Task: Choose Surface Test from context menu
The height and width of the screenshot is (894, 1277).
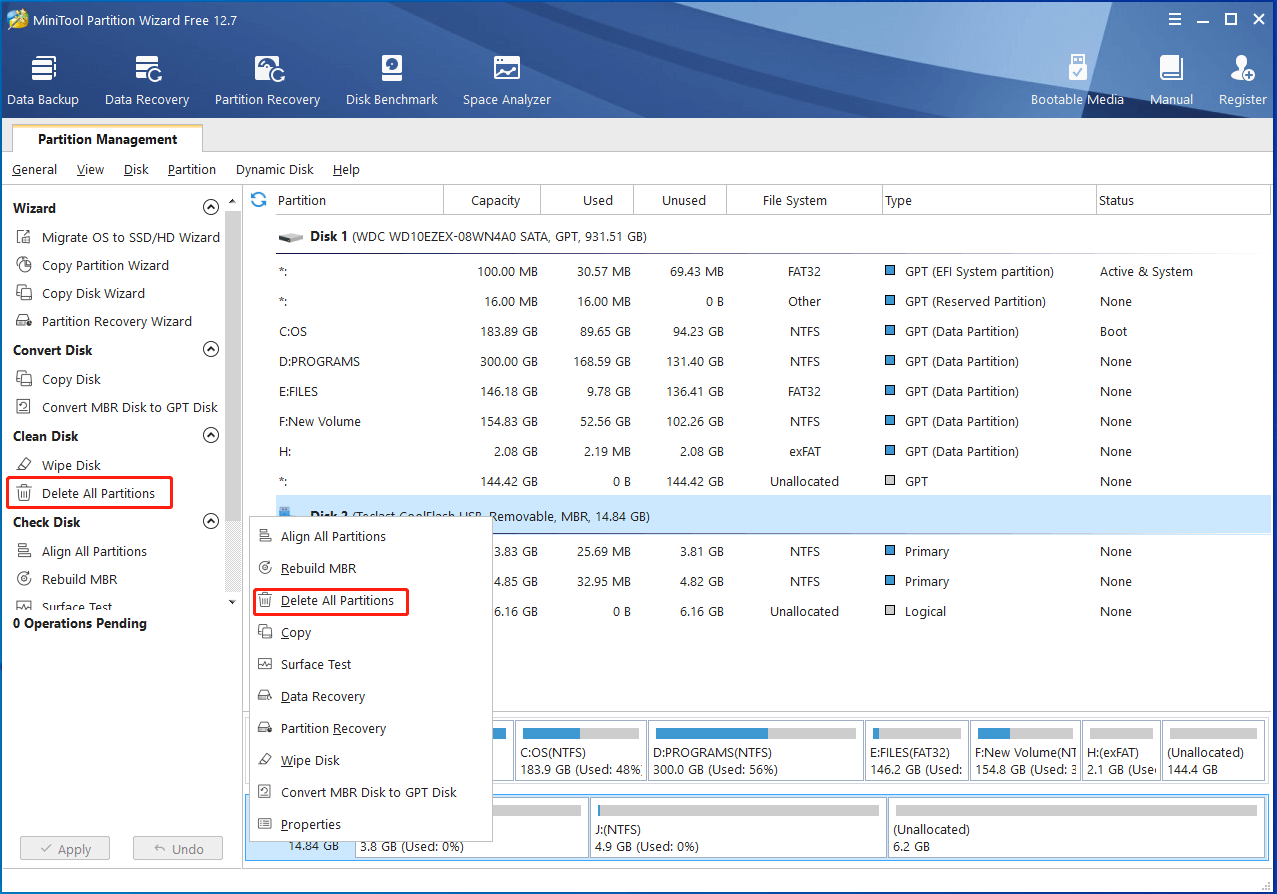Action: point(370,664)
